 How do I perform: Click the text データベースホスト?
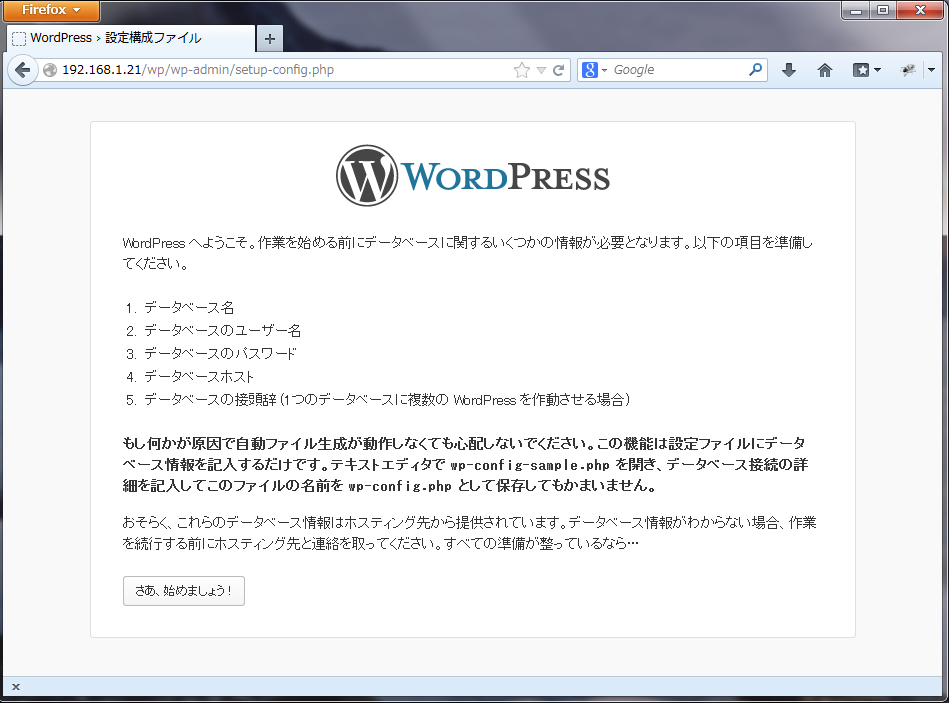tap(199, 377)
